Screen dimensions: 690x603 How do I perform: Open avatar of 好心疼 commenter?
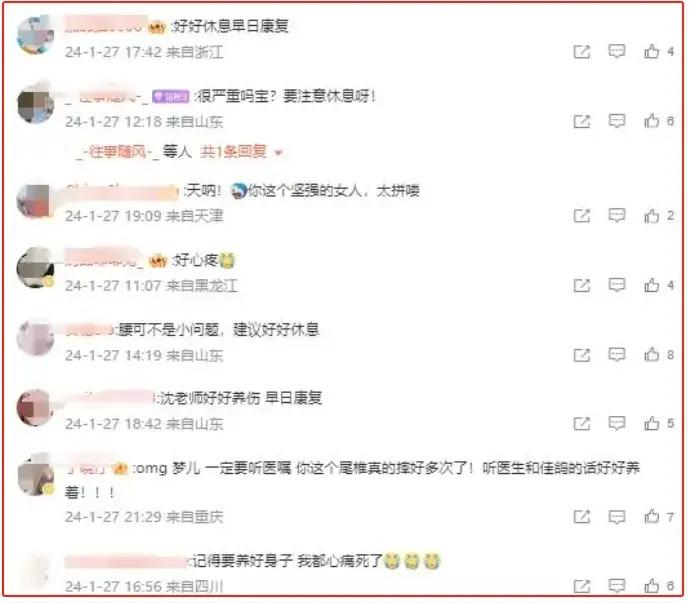point(35,267)
